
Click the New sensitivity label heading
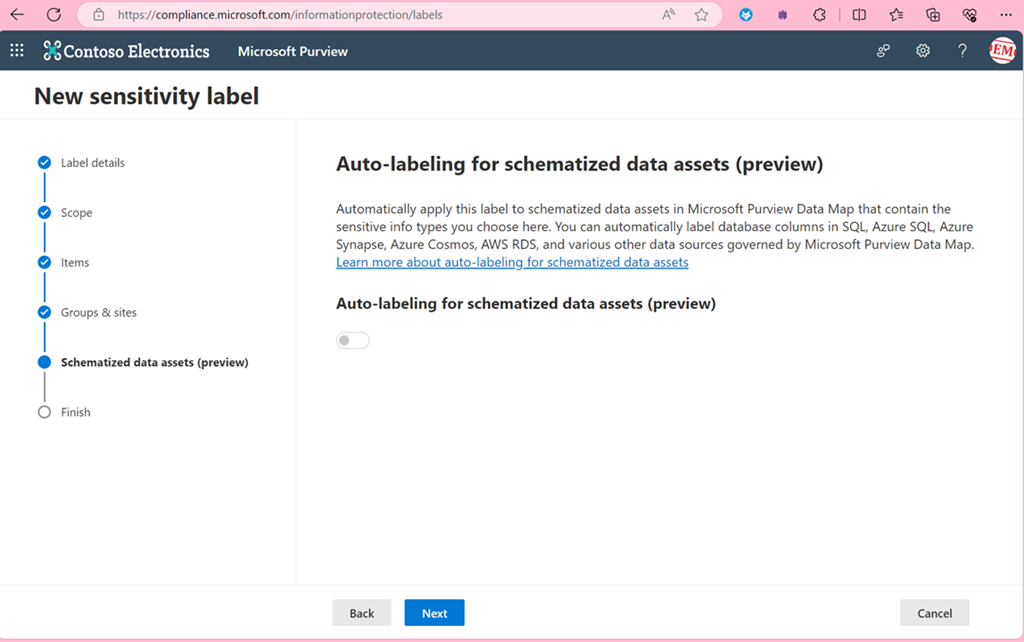[146, 96]
